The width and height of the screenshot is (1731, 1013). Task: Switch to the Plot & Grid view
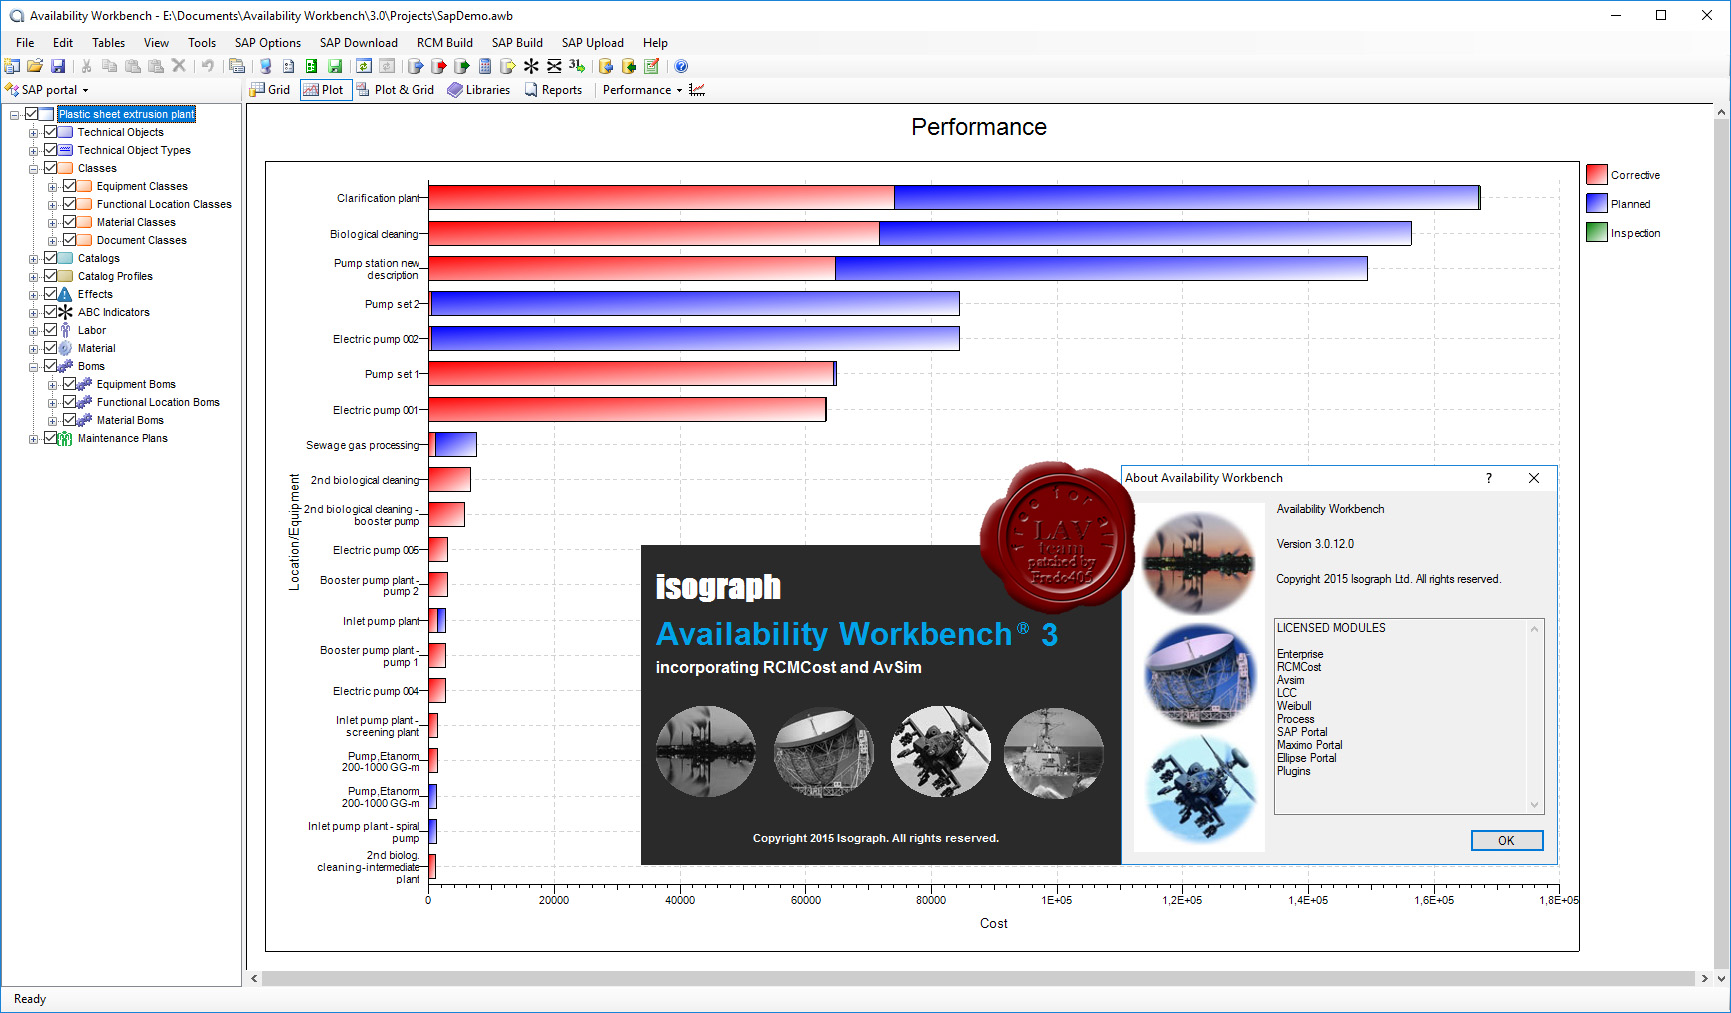pos(395,90)
